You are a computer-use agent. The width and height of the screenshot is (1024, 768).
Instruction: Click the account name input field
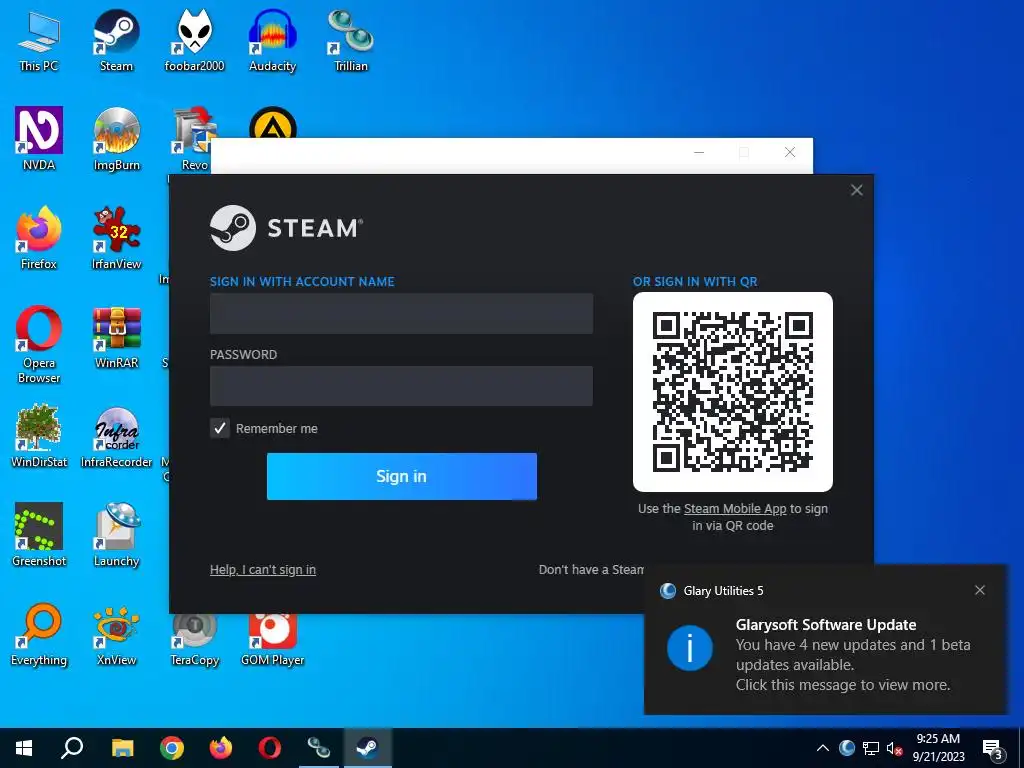coord(401,313)
